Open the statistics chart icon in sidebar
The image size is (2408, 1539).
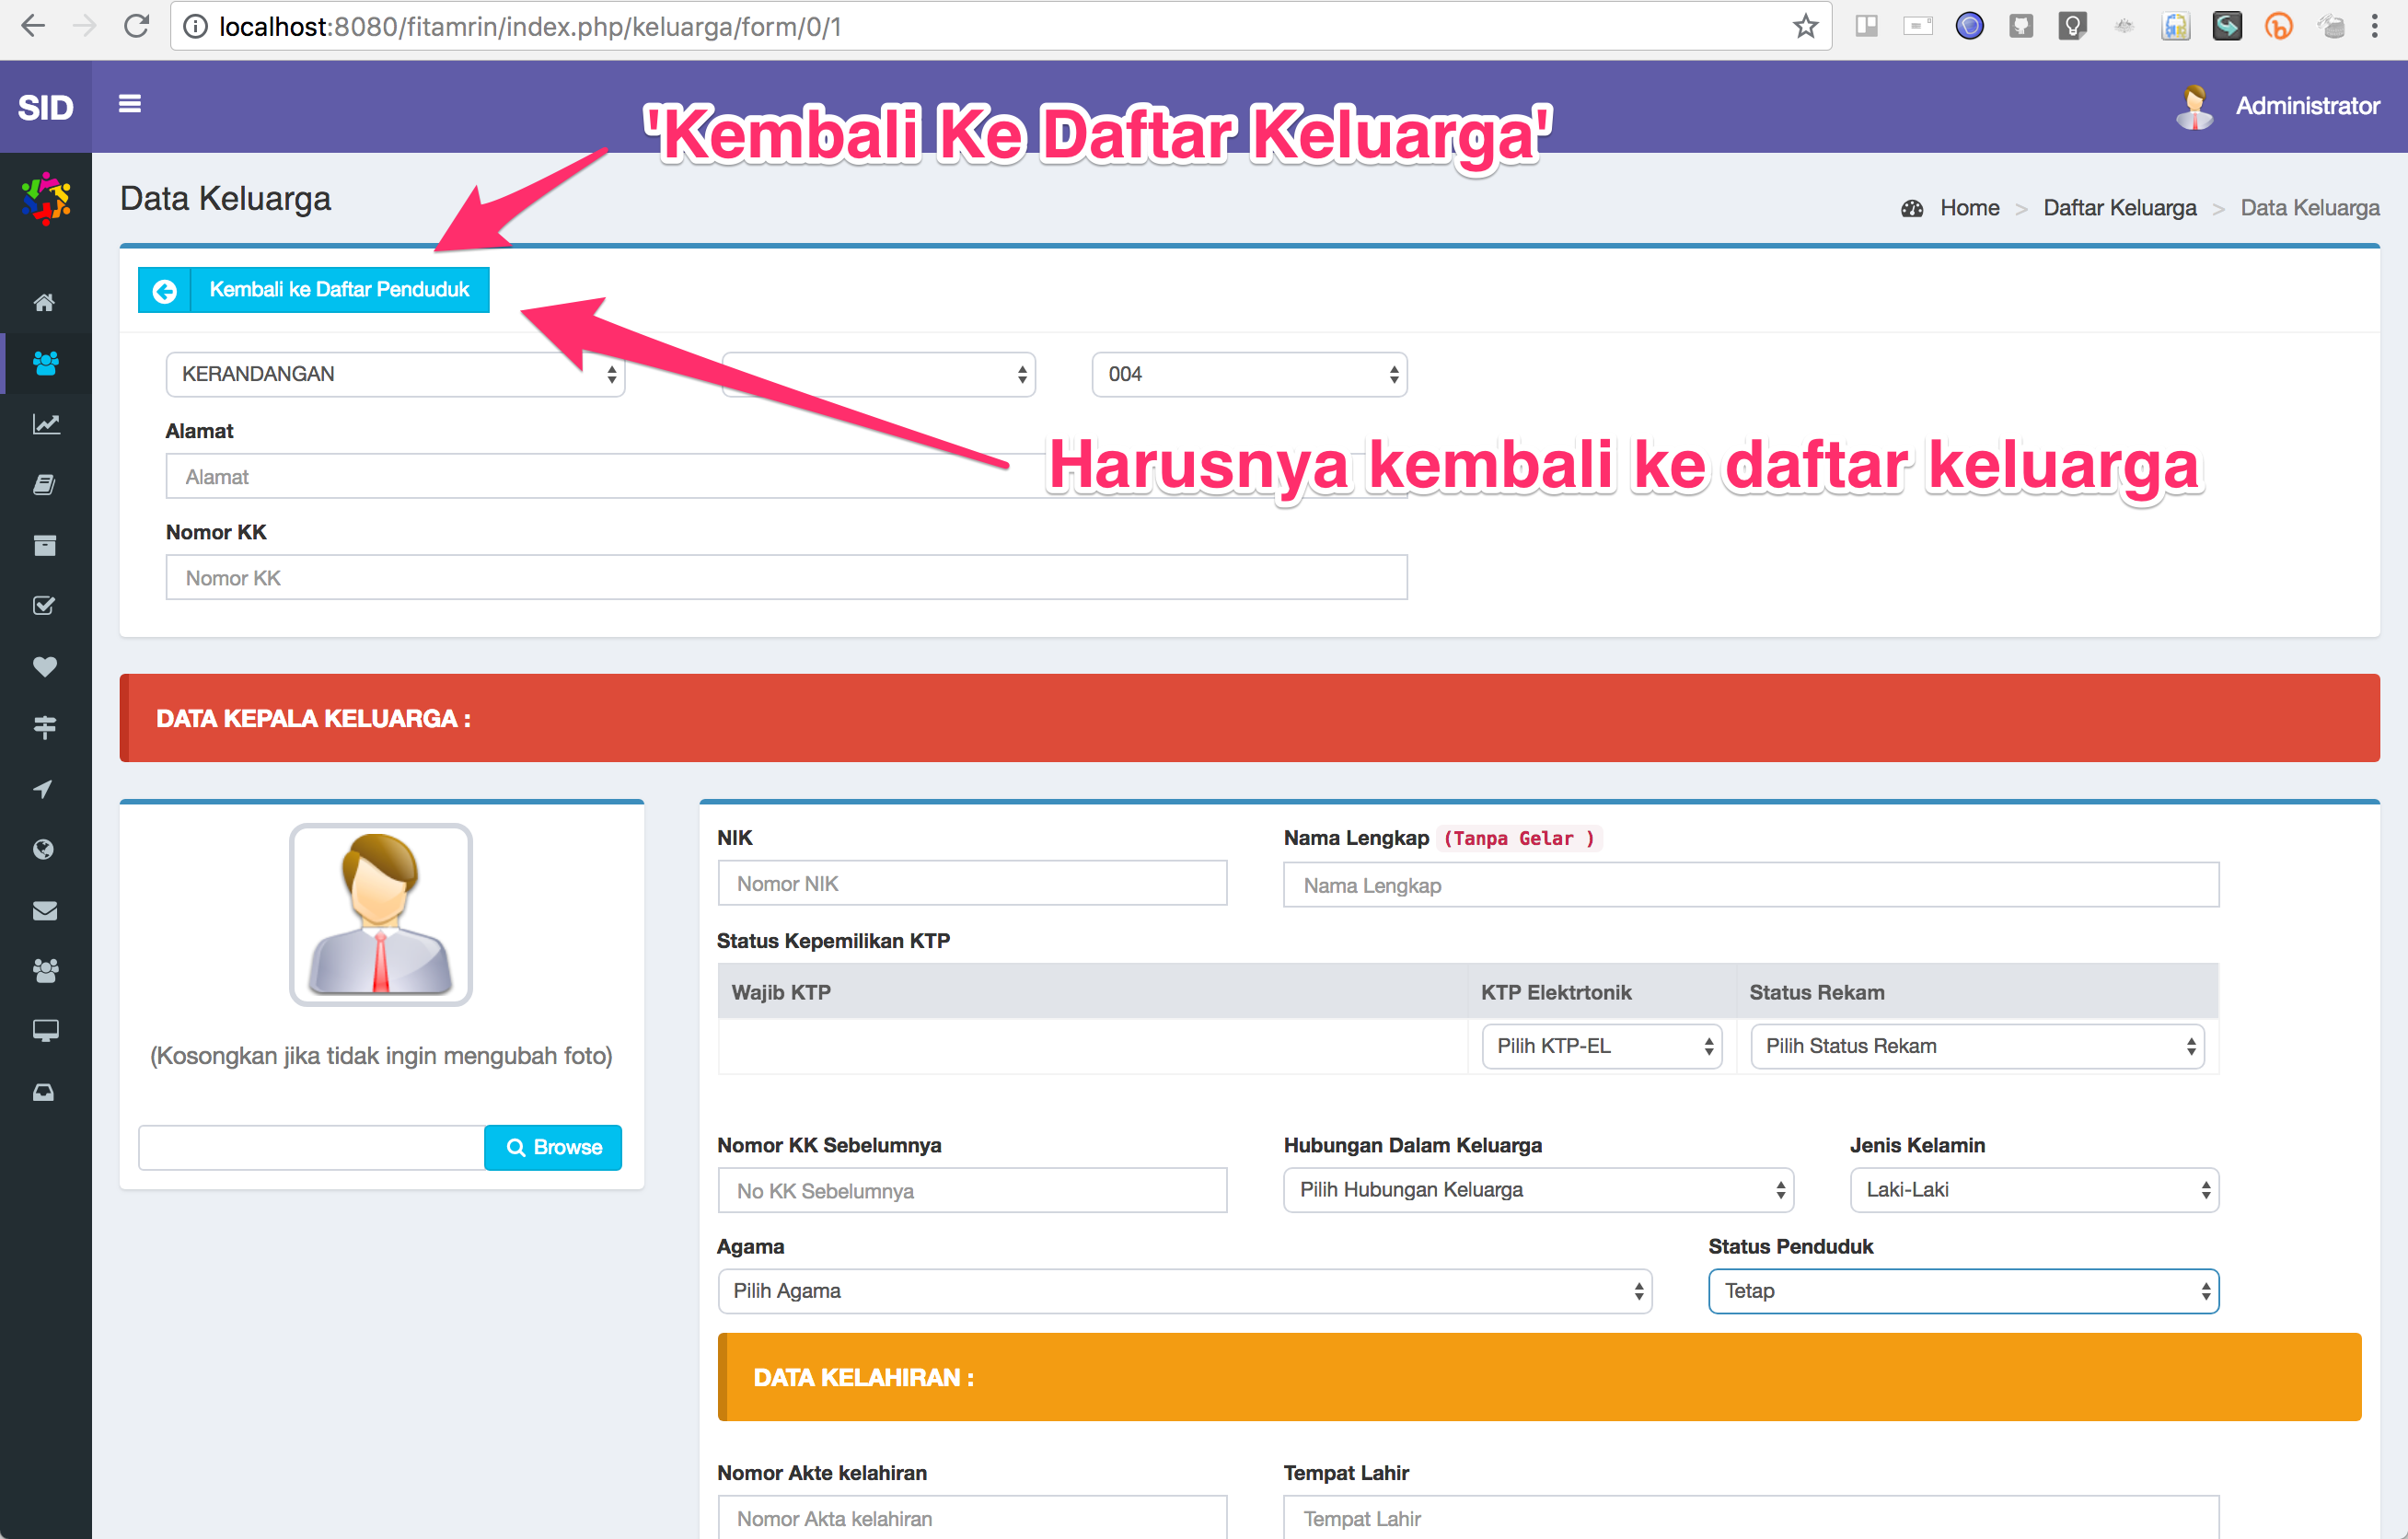[45, 423]
